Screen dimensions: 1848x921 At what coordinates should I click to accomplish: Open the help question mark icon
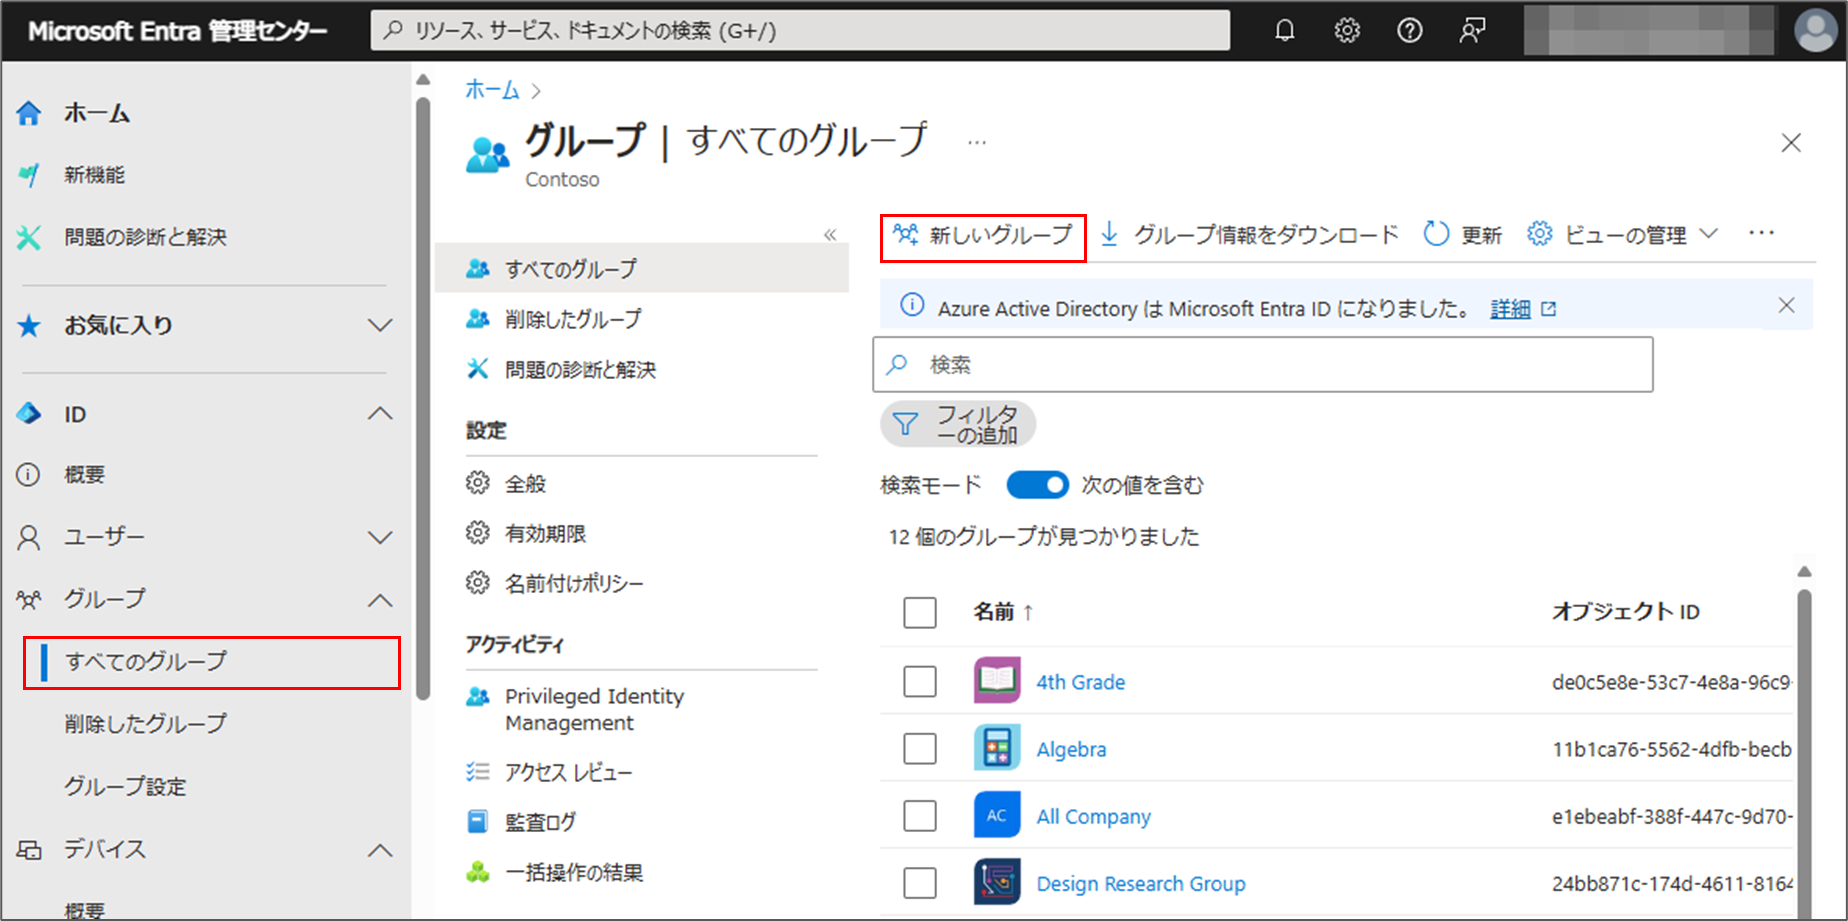coord(1410,31)
